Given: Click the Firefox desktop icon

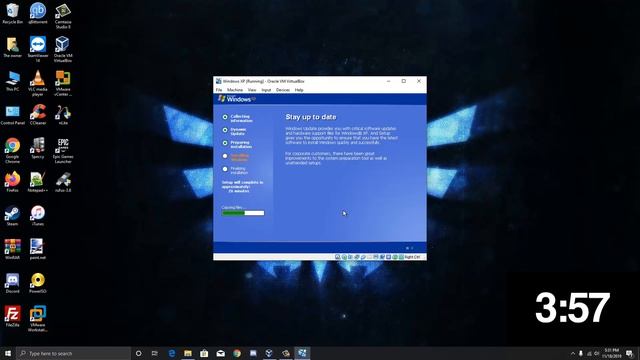Looking at the screenshot, I should coord(13,182).
